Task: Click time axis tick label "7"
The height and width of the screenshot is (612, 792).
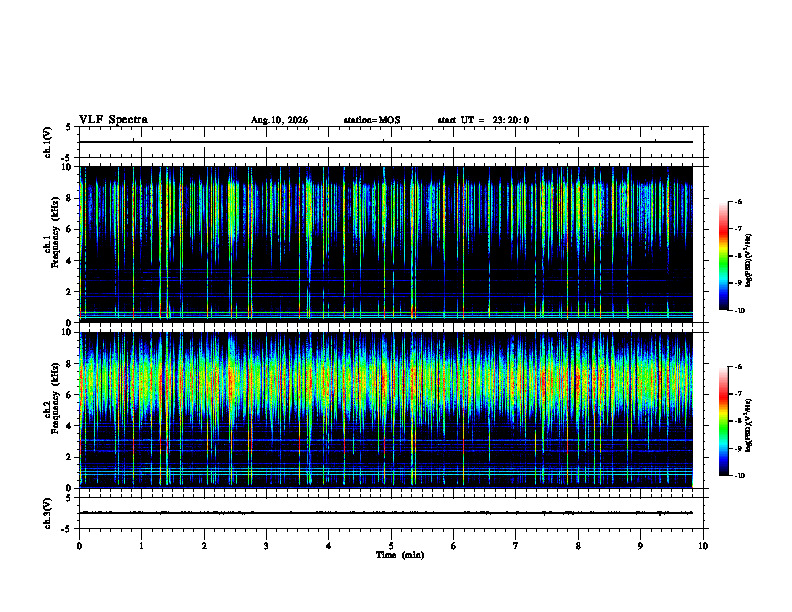Action: coord(516,546)
